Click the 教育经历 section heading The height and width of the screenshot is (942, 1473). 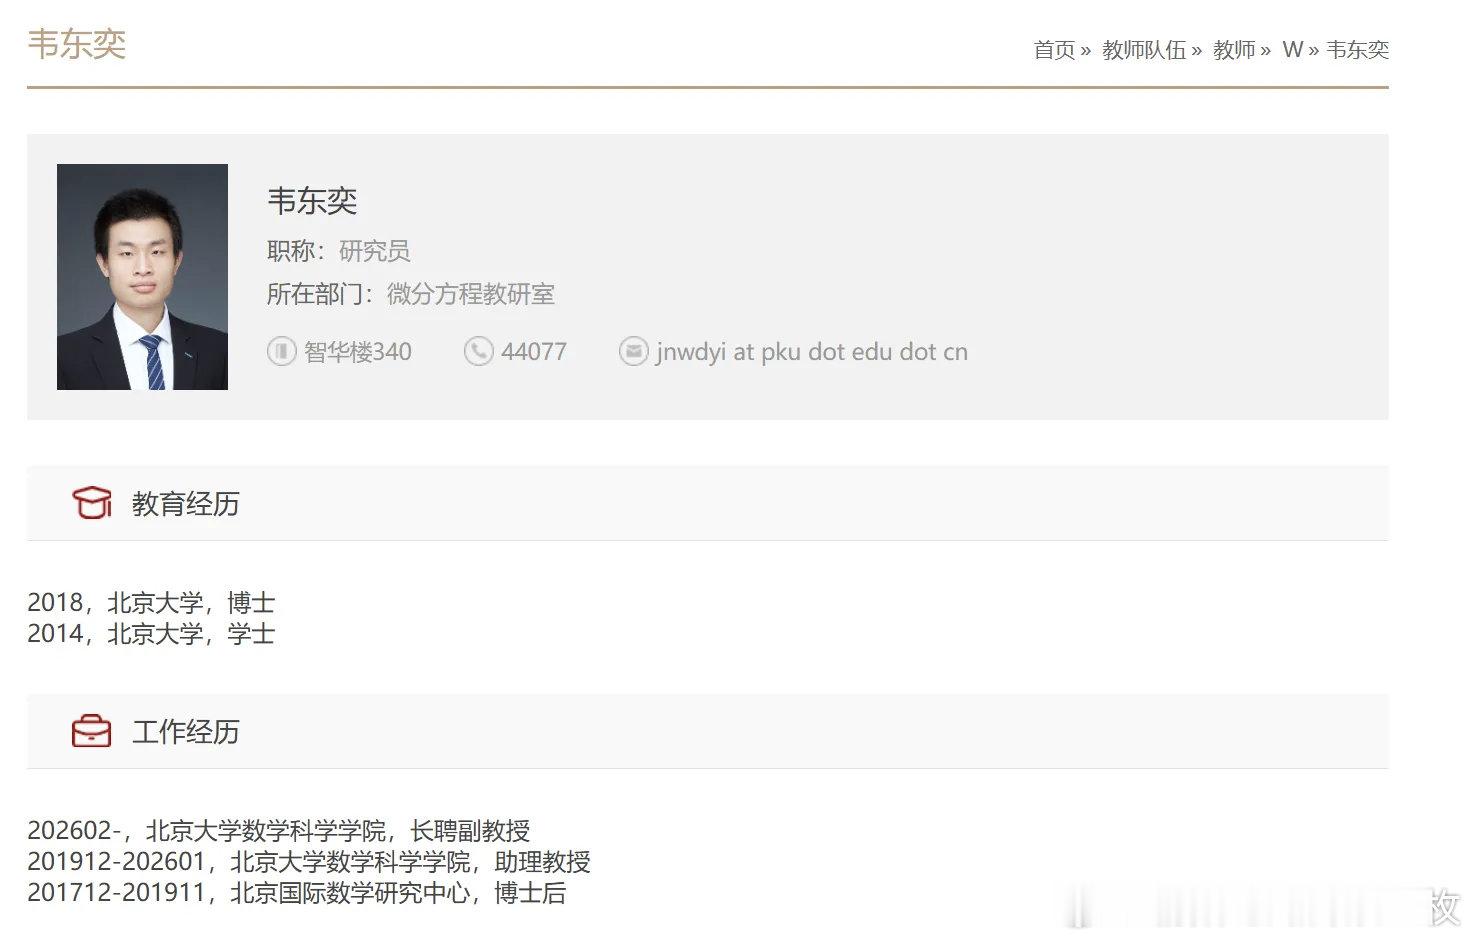tap(185, 503)
